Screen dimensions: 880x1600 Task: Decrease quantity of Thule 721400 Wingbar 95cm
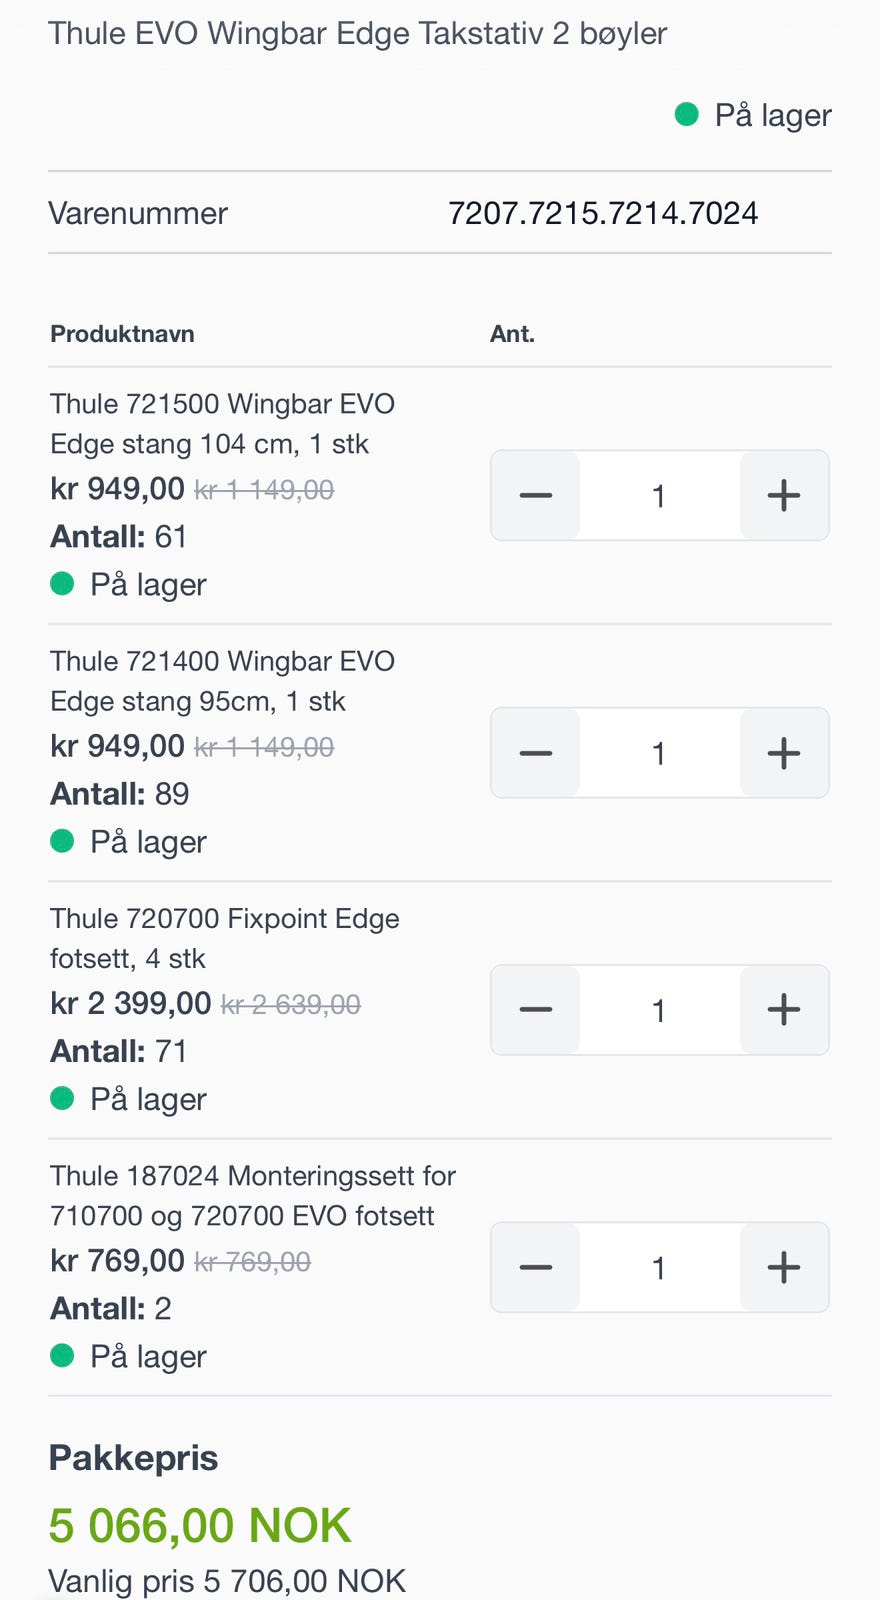(536, 753)
